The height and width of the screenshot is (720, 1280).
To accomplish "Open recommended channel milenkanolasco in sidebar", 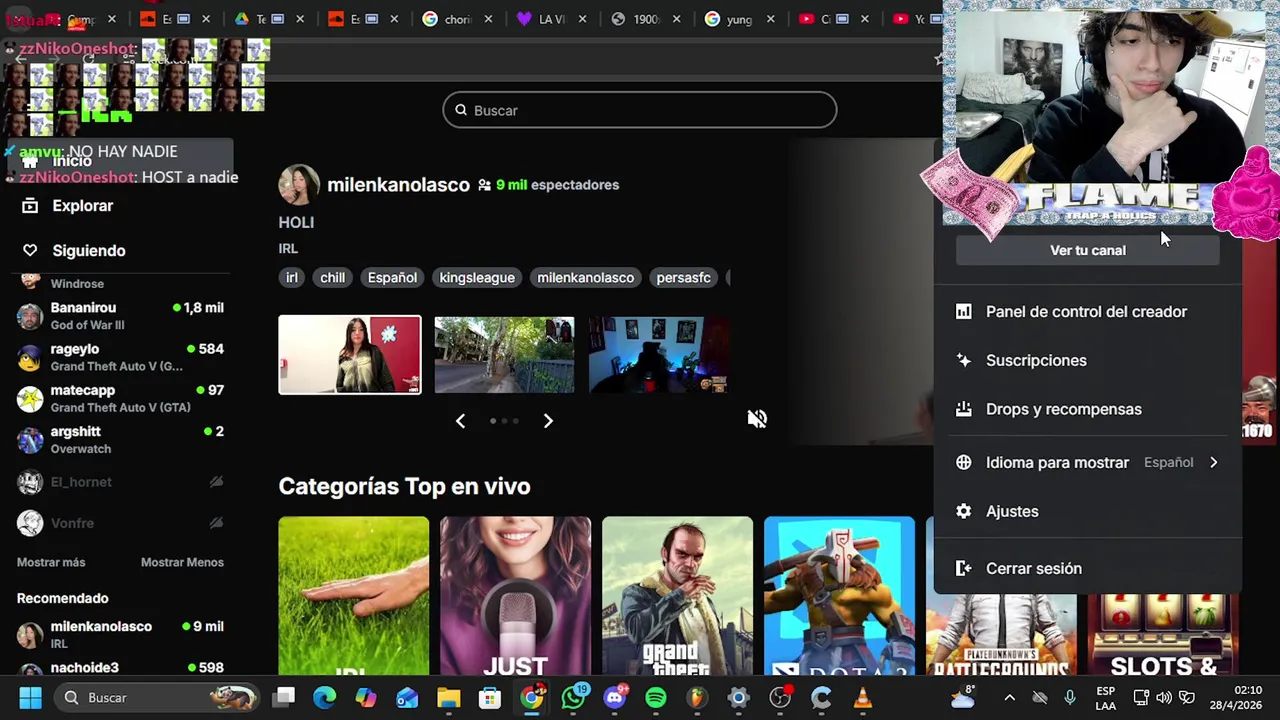I will [120, 635].
